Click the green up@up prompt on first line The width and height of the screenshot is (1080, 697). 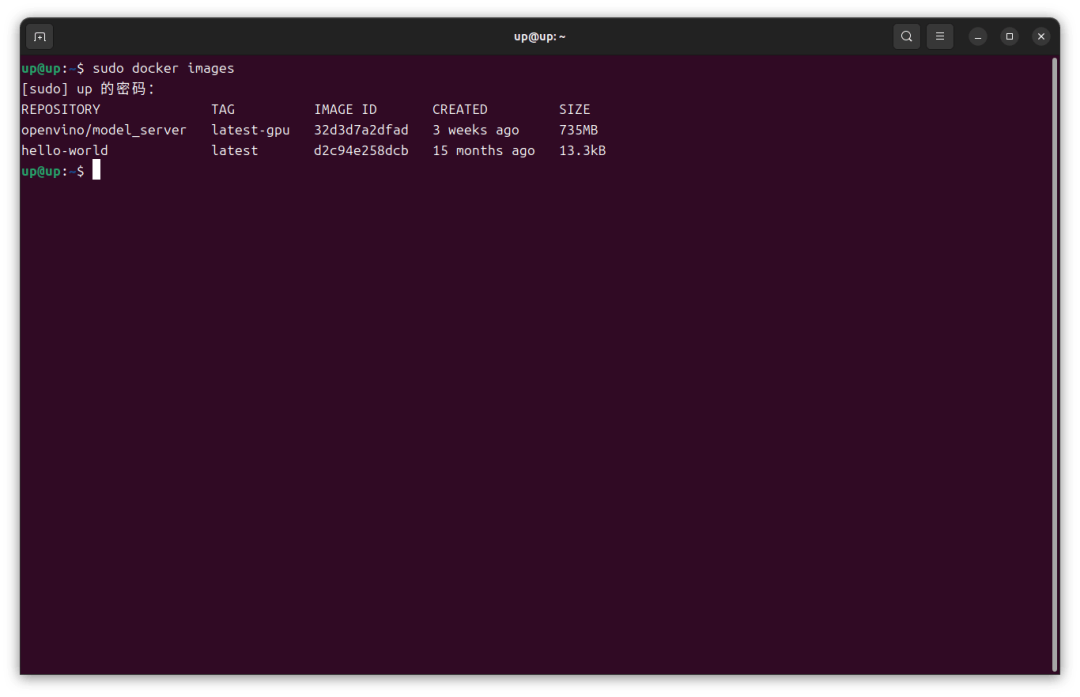(41, 68)
